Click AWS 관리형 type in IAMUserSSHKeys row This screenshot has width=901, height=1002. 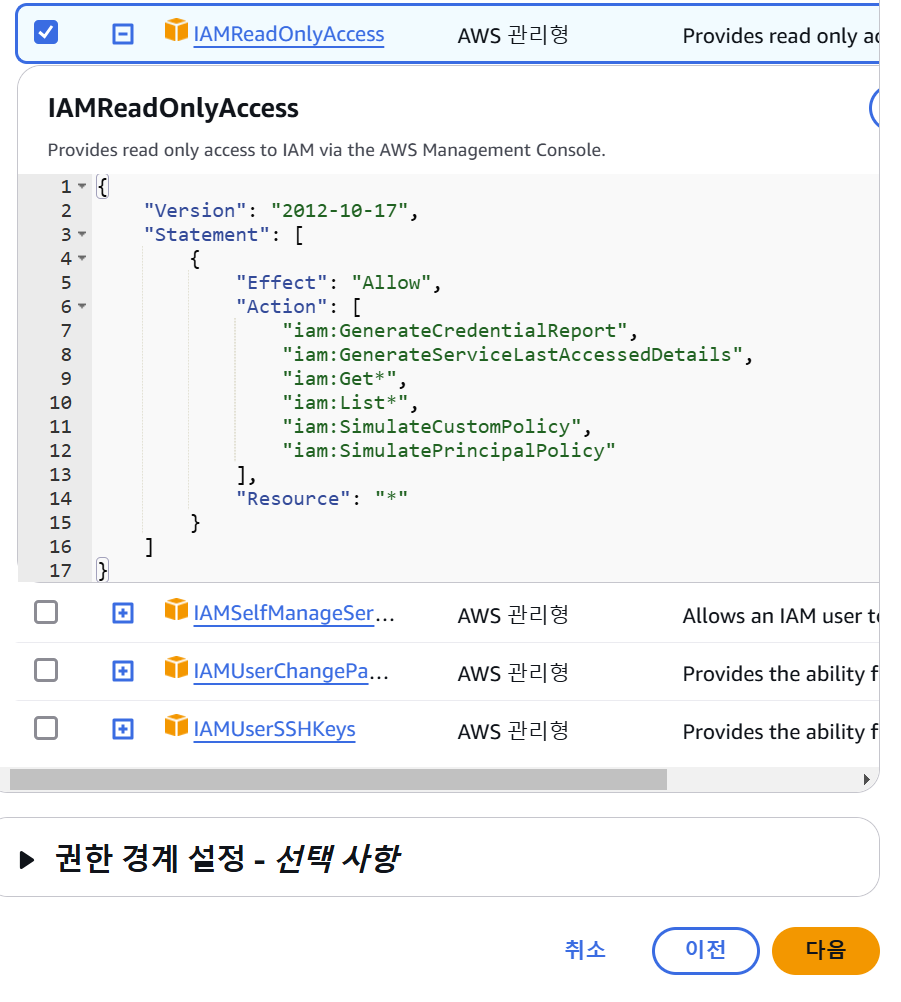click(513, 732)
